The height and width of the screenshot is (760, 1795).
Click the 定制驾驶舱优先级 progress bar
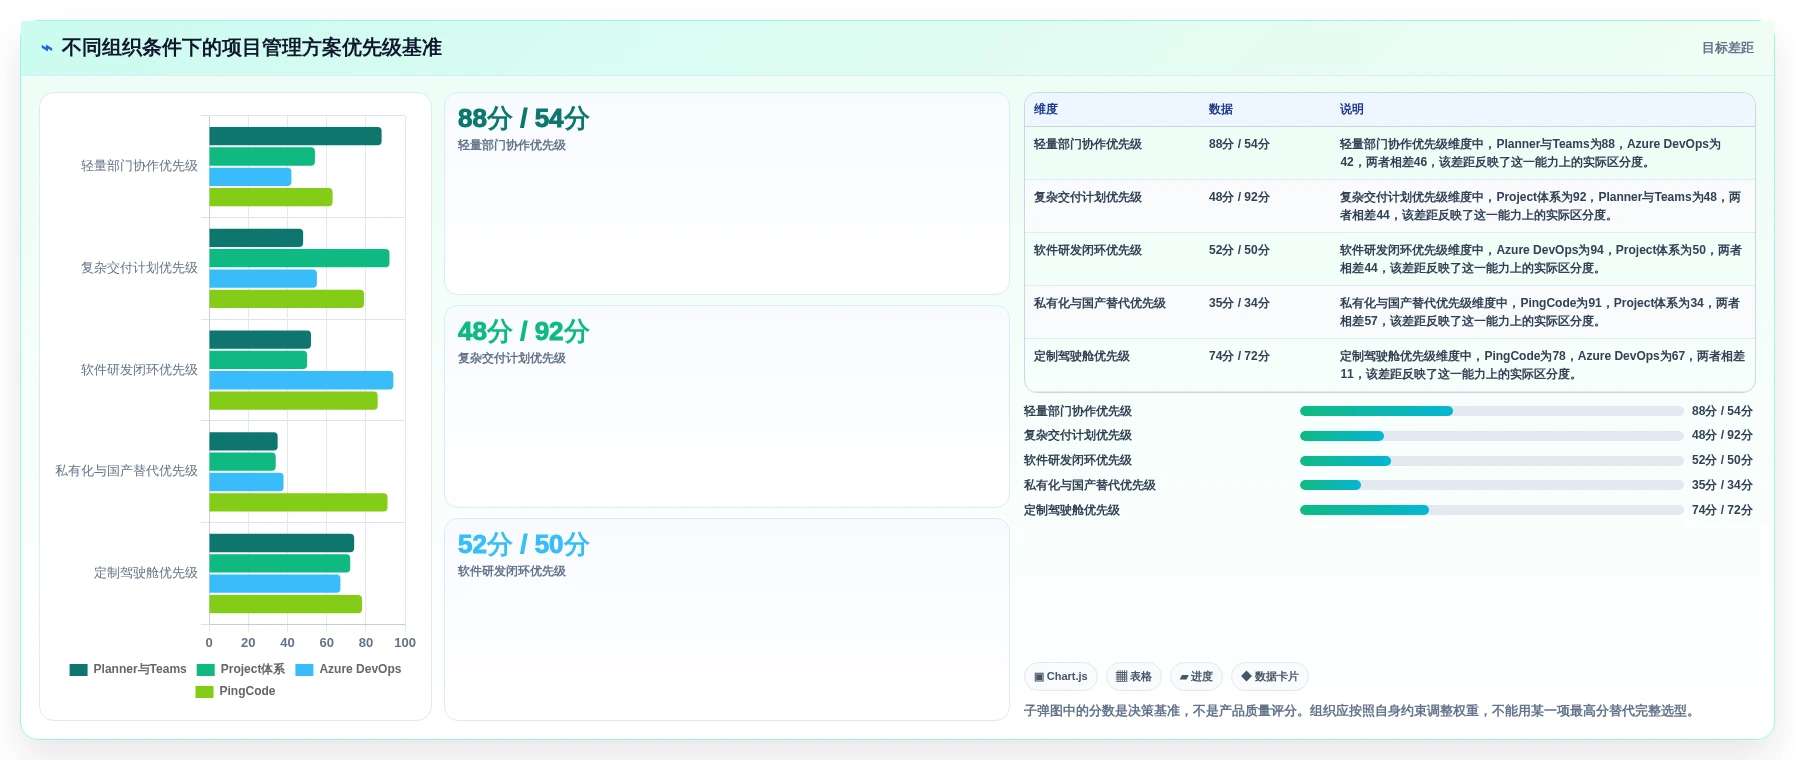pos(1491,510)
